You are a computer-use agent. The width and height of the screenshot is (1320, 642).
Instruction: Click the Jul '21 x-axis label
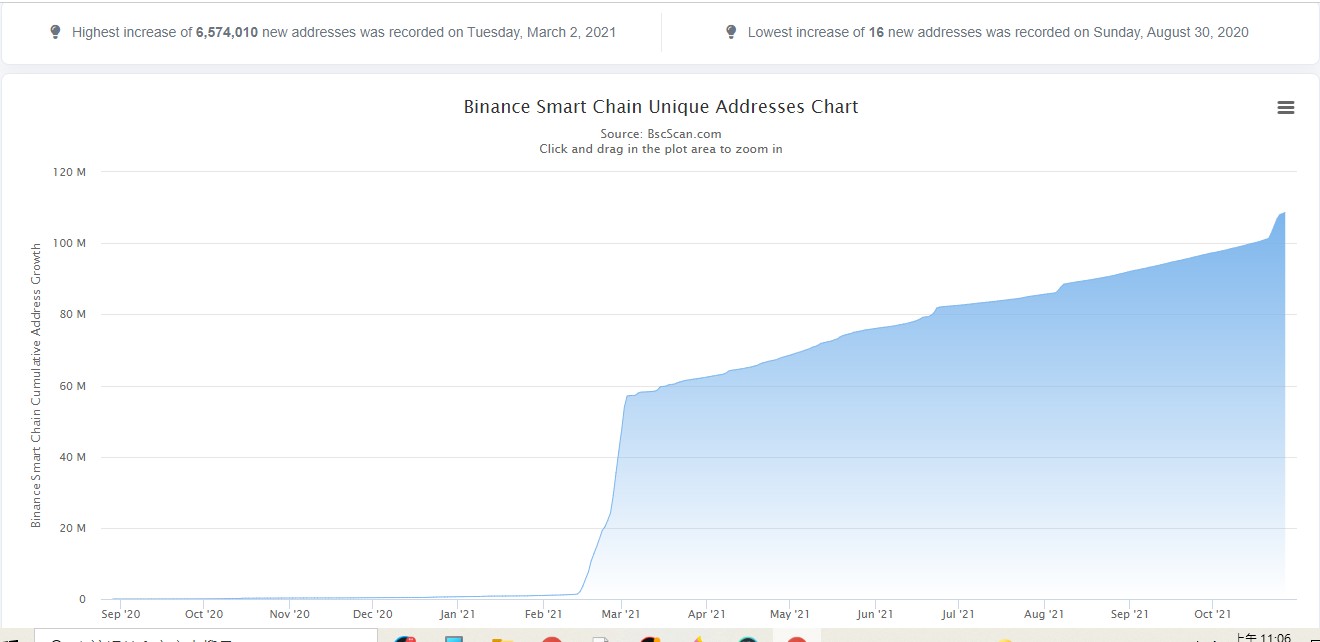click(x=958, y=615)
